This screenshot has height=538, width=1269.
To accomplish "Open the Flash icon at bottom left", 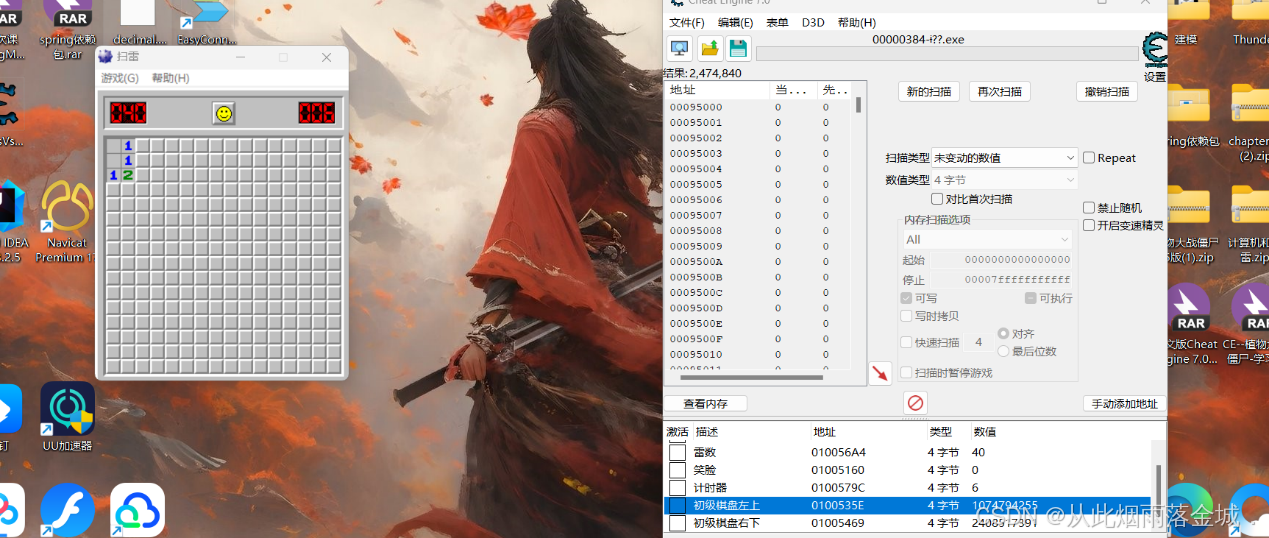I will pyautogui.click(x=68, y=510).
